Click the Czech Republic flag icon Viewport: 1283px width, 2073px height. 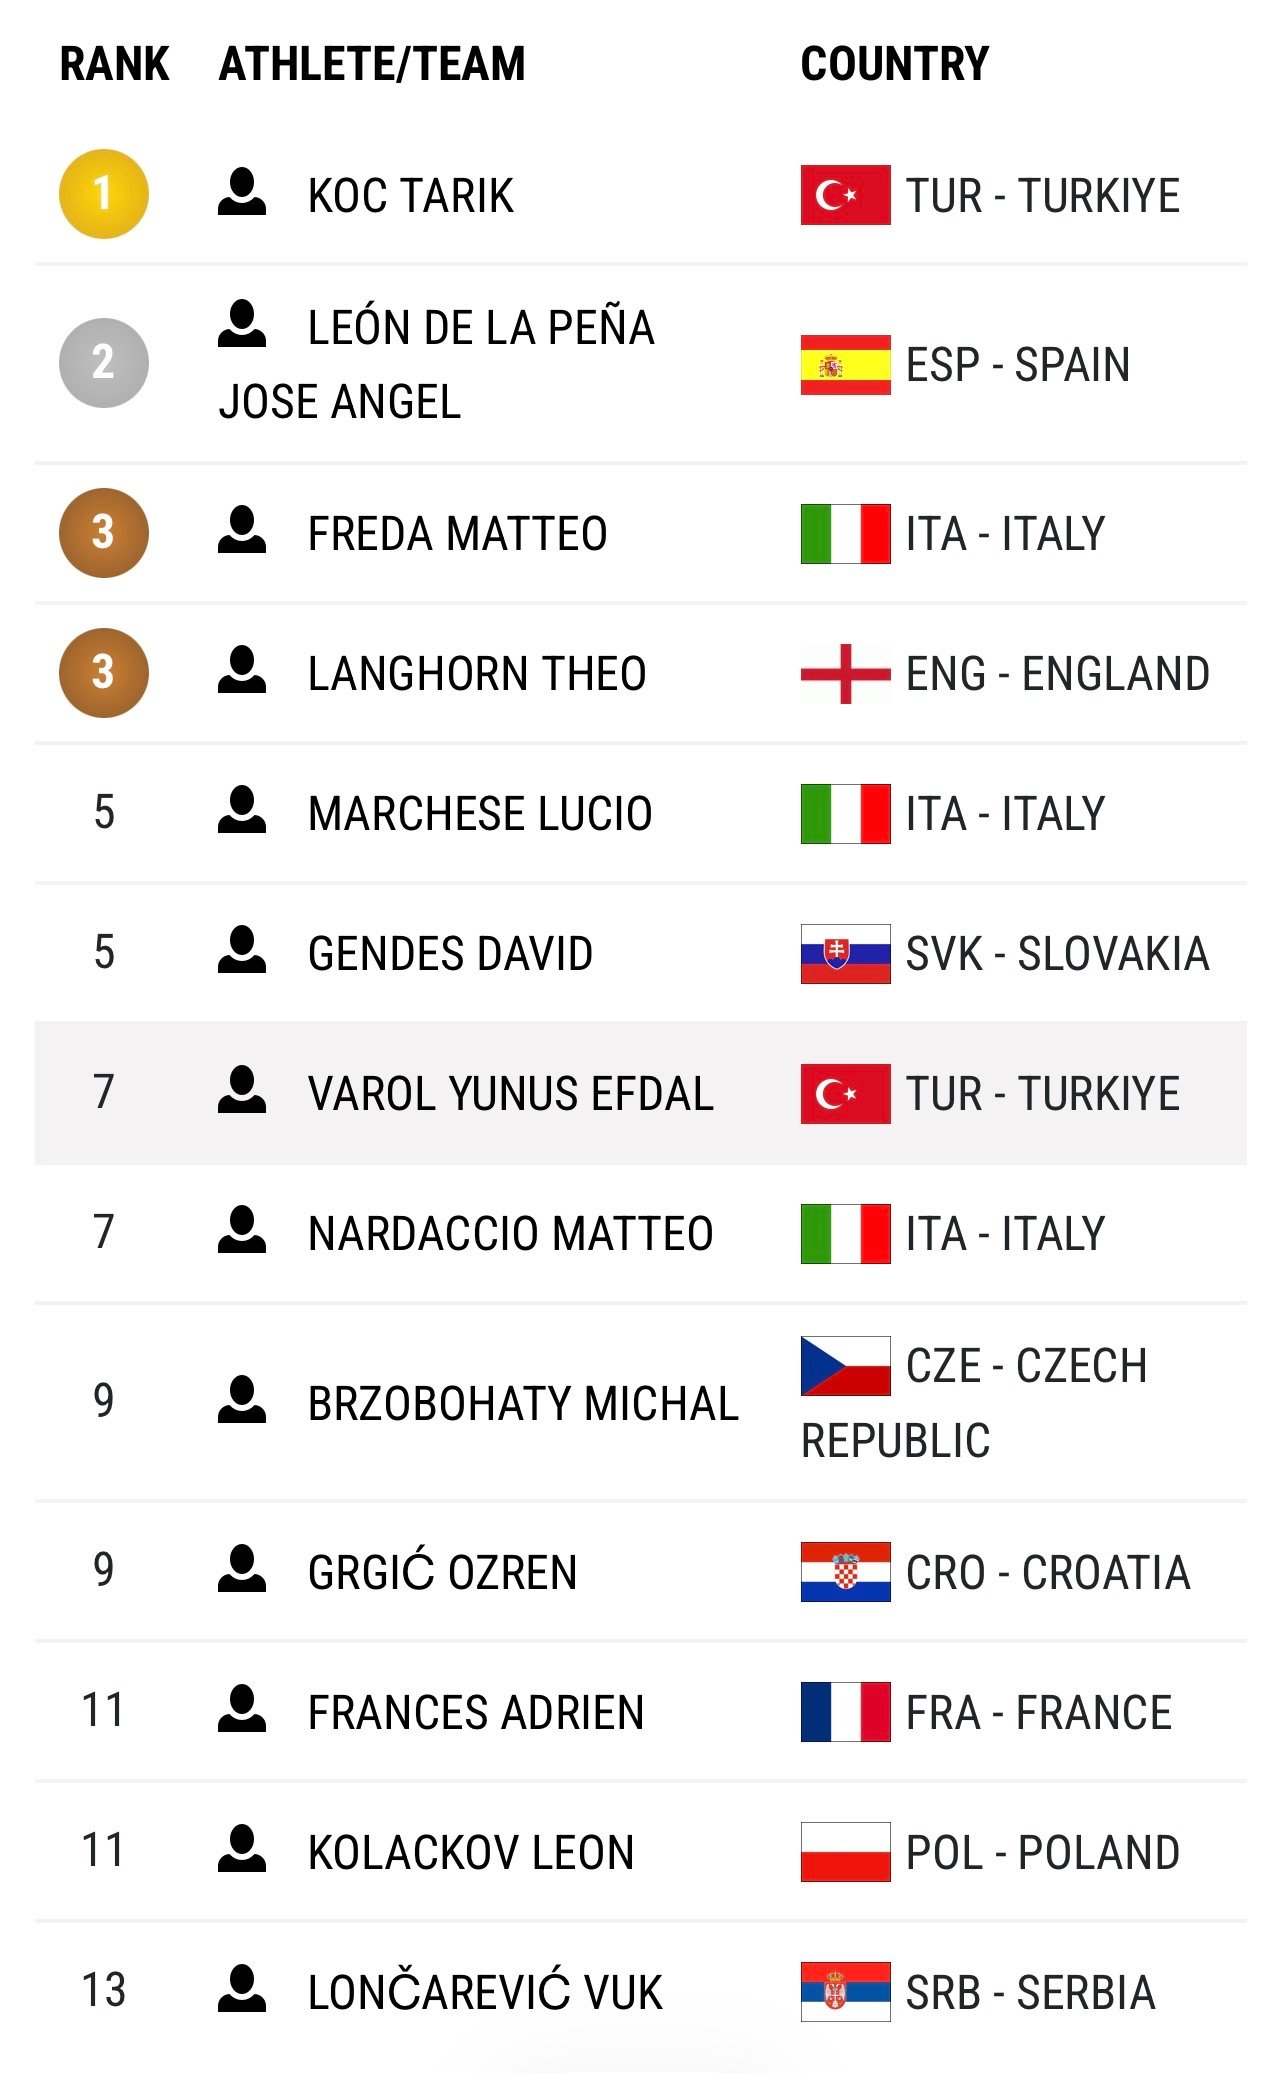(x=845, y=1366)
